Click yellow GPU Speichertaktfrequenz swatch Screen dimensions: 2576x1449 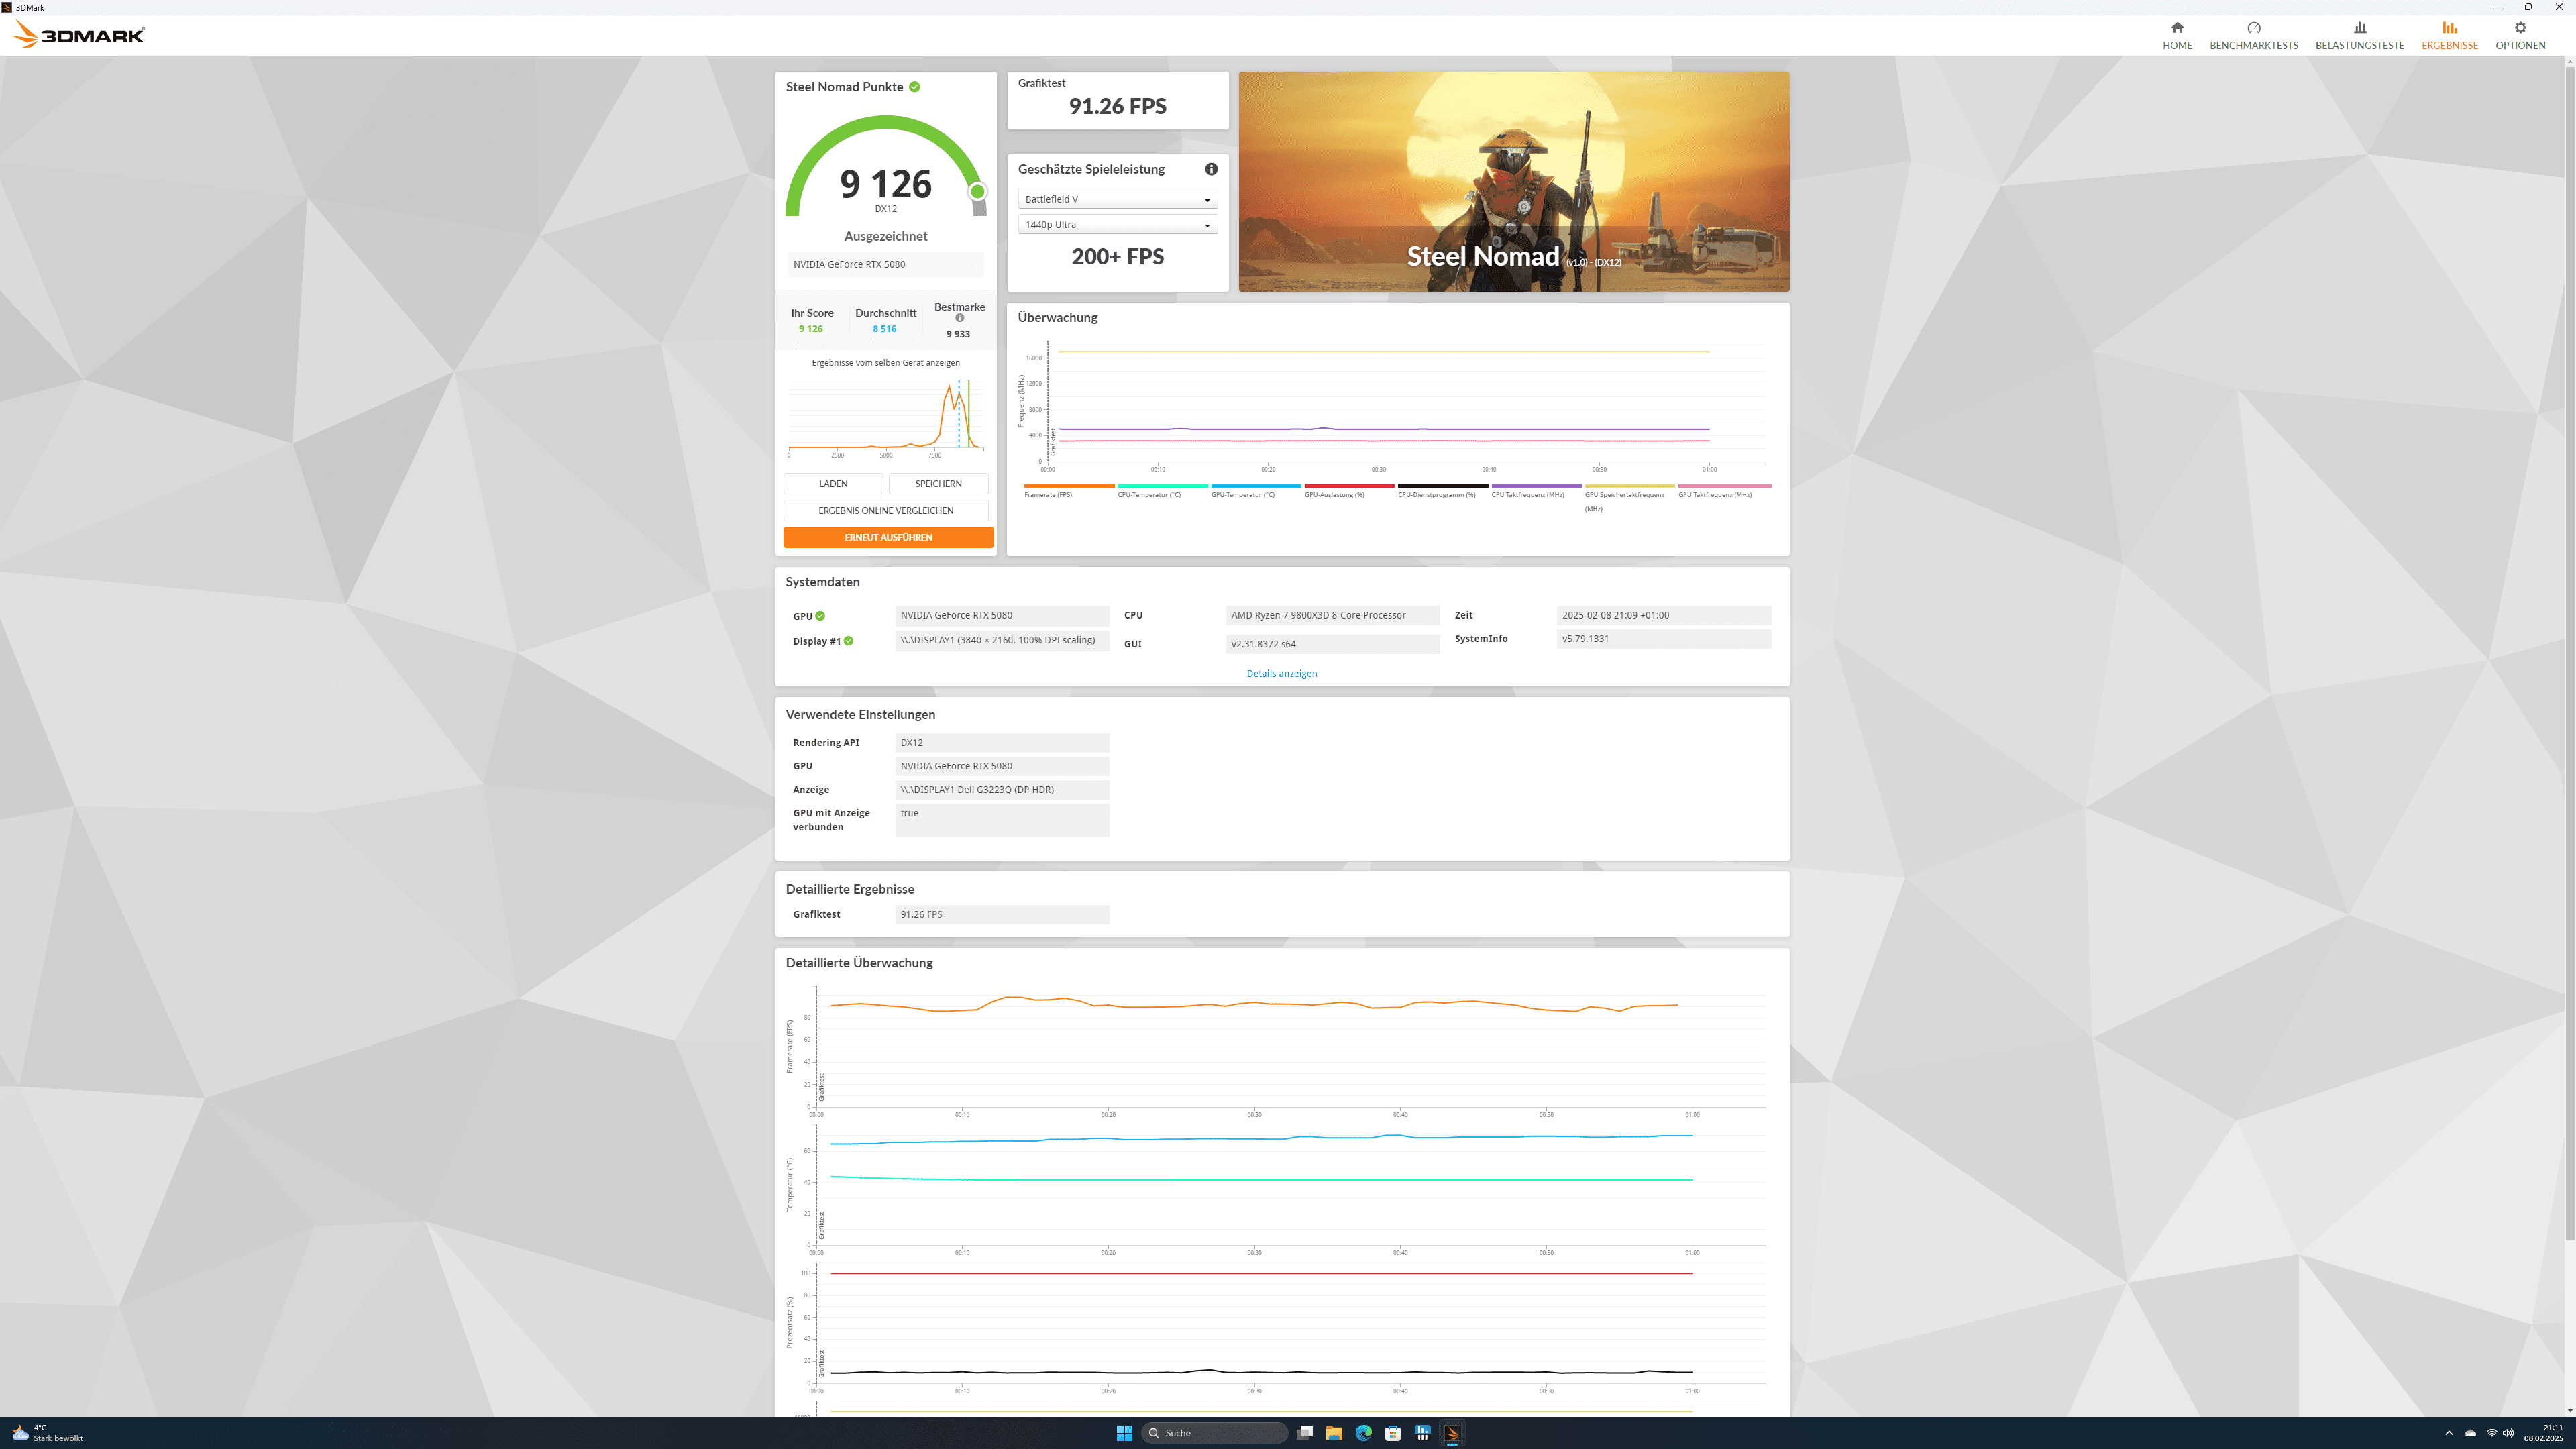pyautogui.click(x=1629, y=486)
